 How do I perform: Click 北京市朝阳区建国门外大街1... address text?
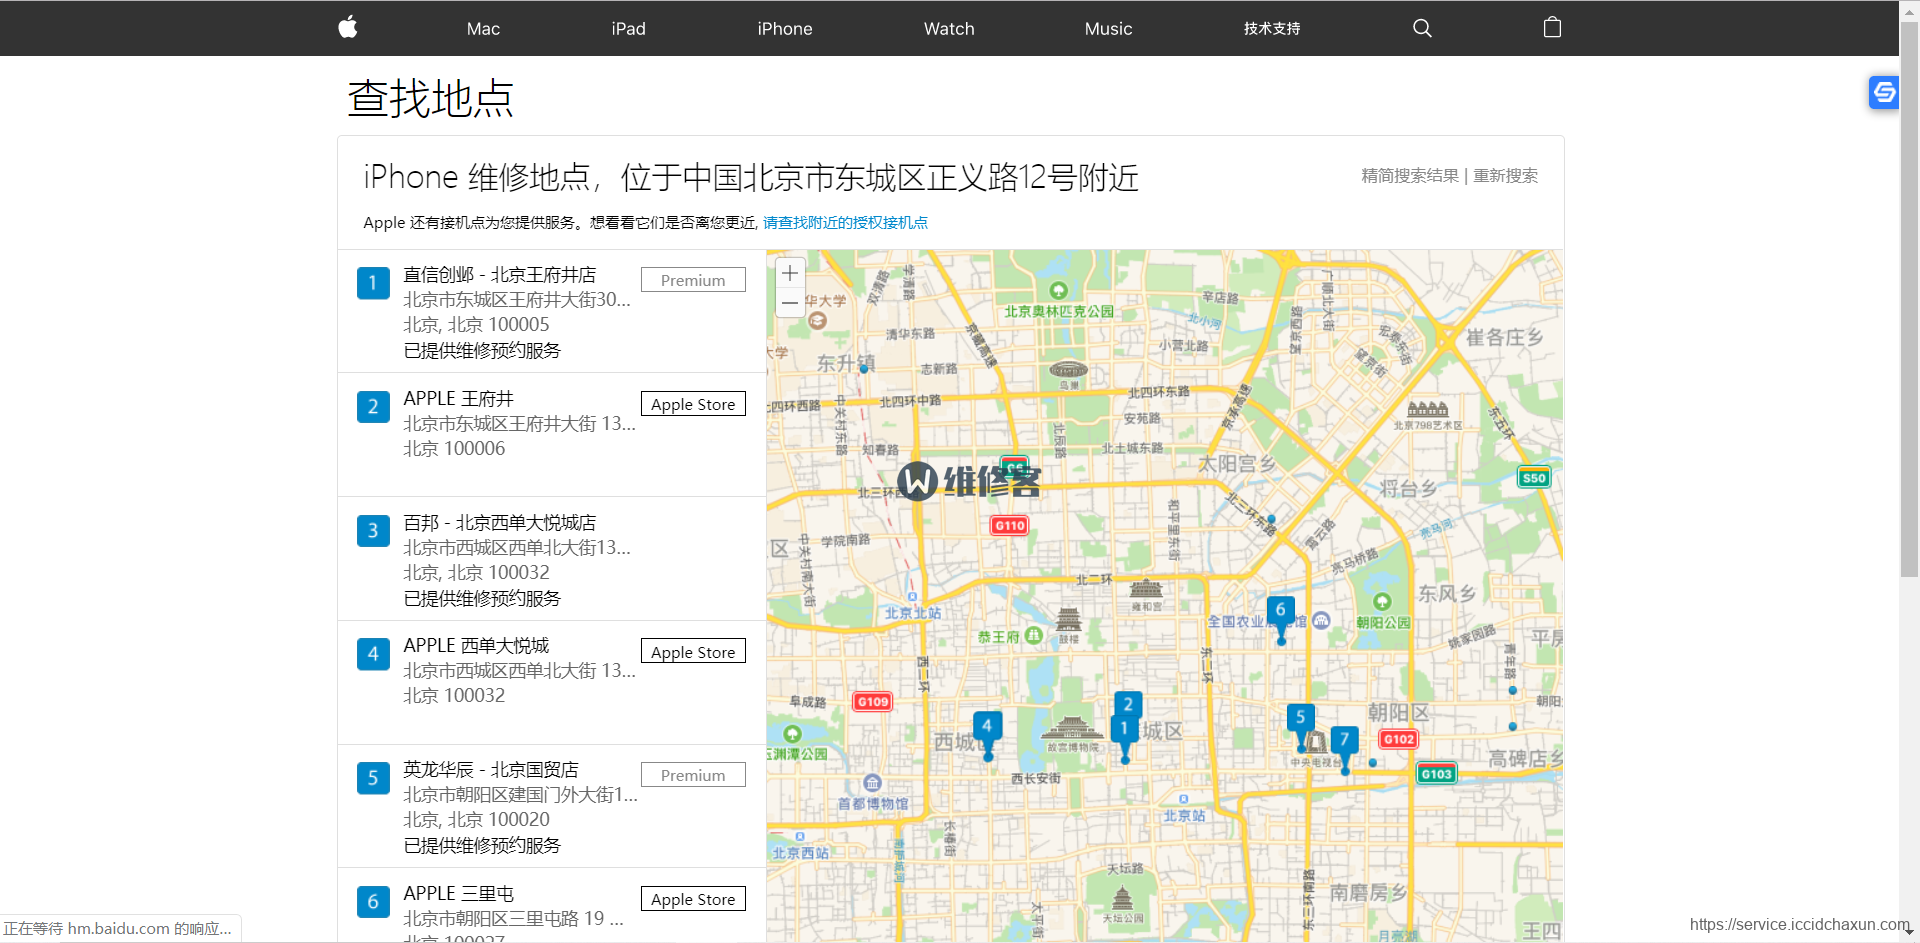520,795
